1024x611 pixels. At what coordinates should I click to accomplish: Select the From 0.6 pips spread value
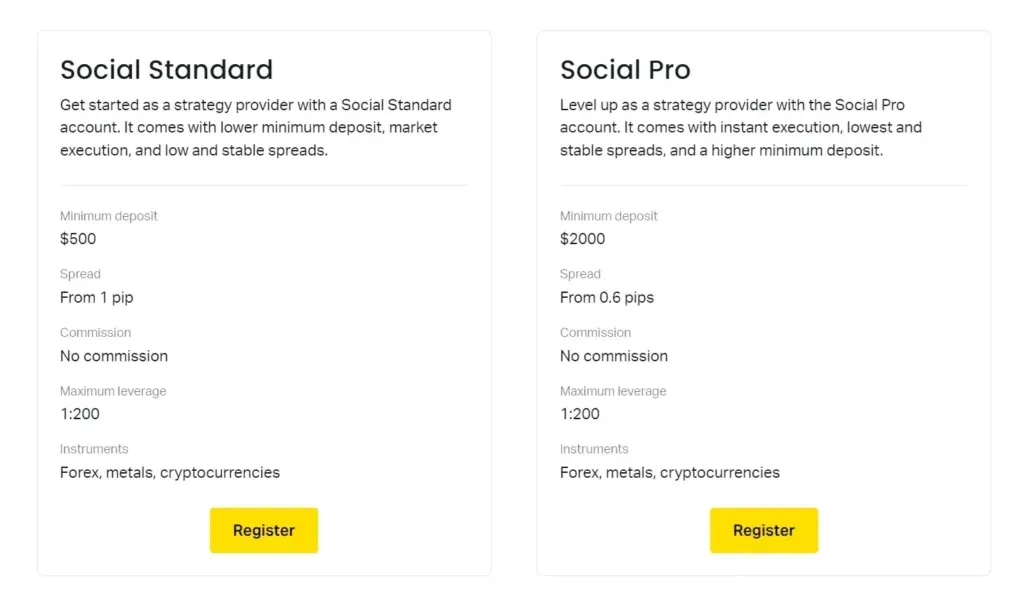tap(606, 297)
